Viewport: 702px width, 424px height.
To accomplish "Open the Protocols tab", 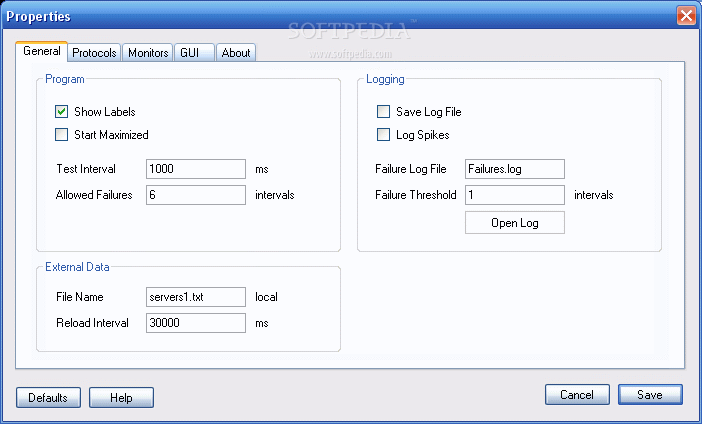I will pyautogui.click(x=94, y=53).
